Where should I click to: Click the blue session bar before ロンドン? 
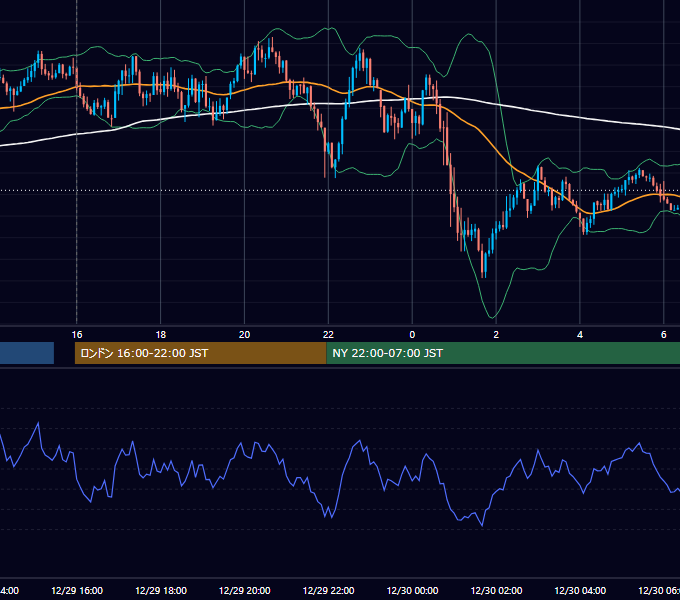point(27,353)
